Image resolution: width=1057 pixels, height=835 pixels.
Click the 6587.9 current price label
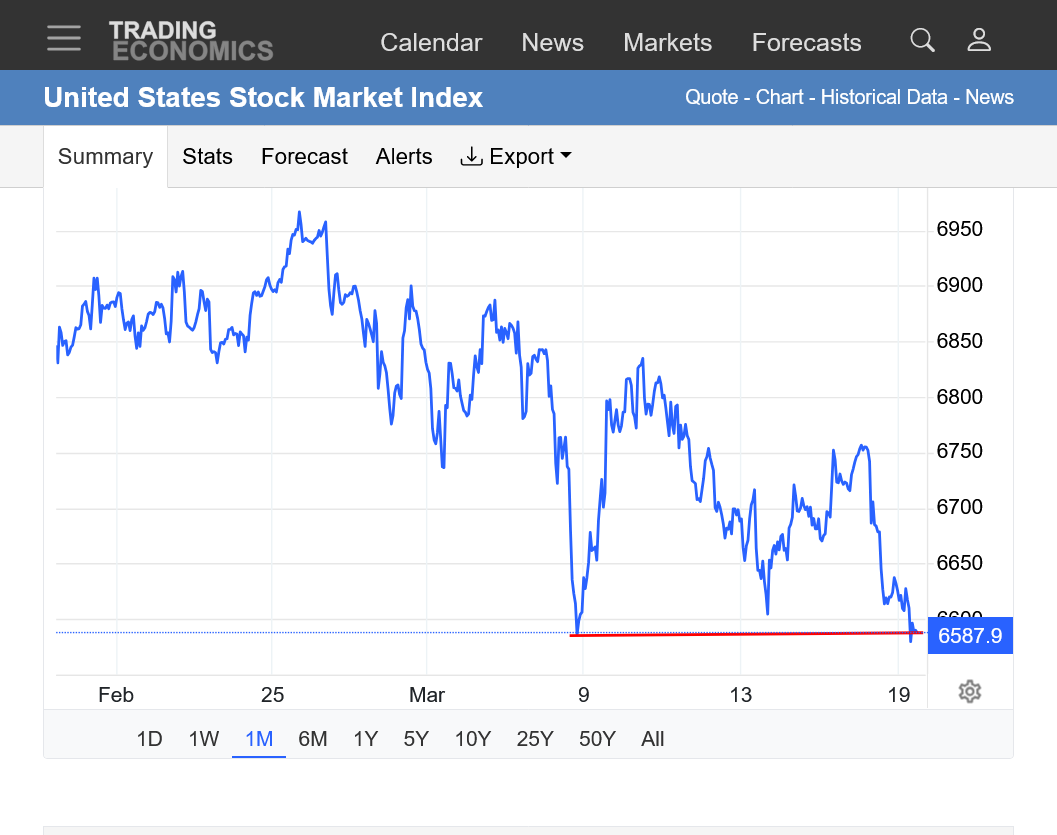(x=969, y=635)
